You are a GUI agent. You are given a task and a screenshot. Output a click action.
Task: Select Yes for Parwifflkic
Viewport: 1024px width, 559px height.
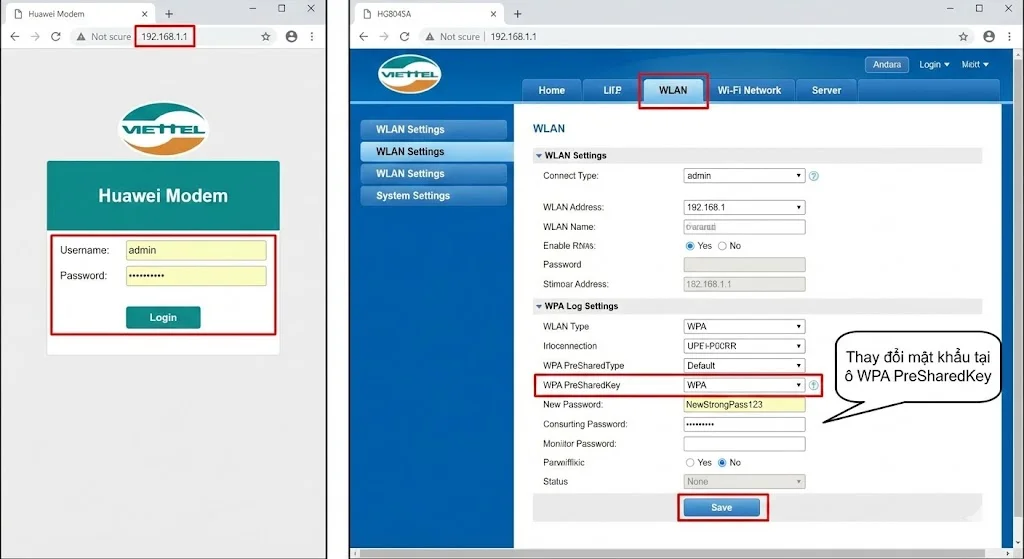click(x=690, y=462)
